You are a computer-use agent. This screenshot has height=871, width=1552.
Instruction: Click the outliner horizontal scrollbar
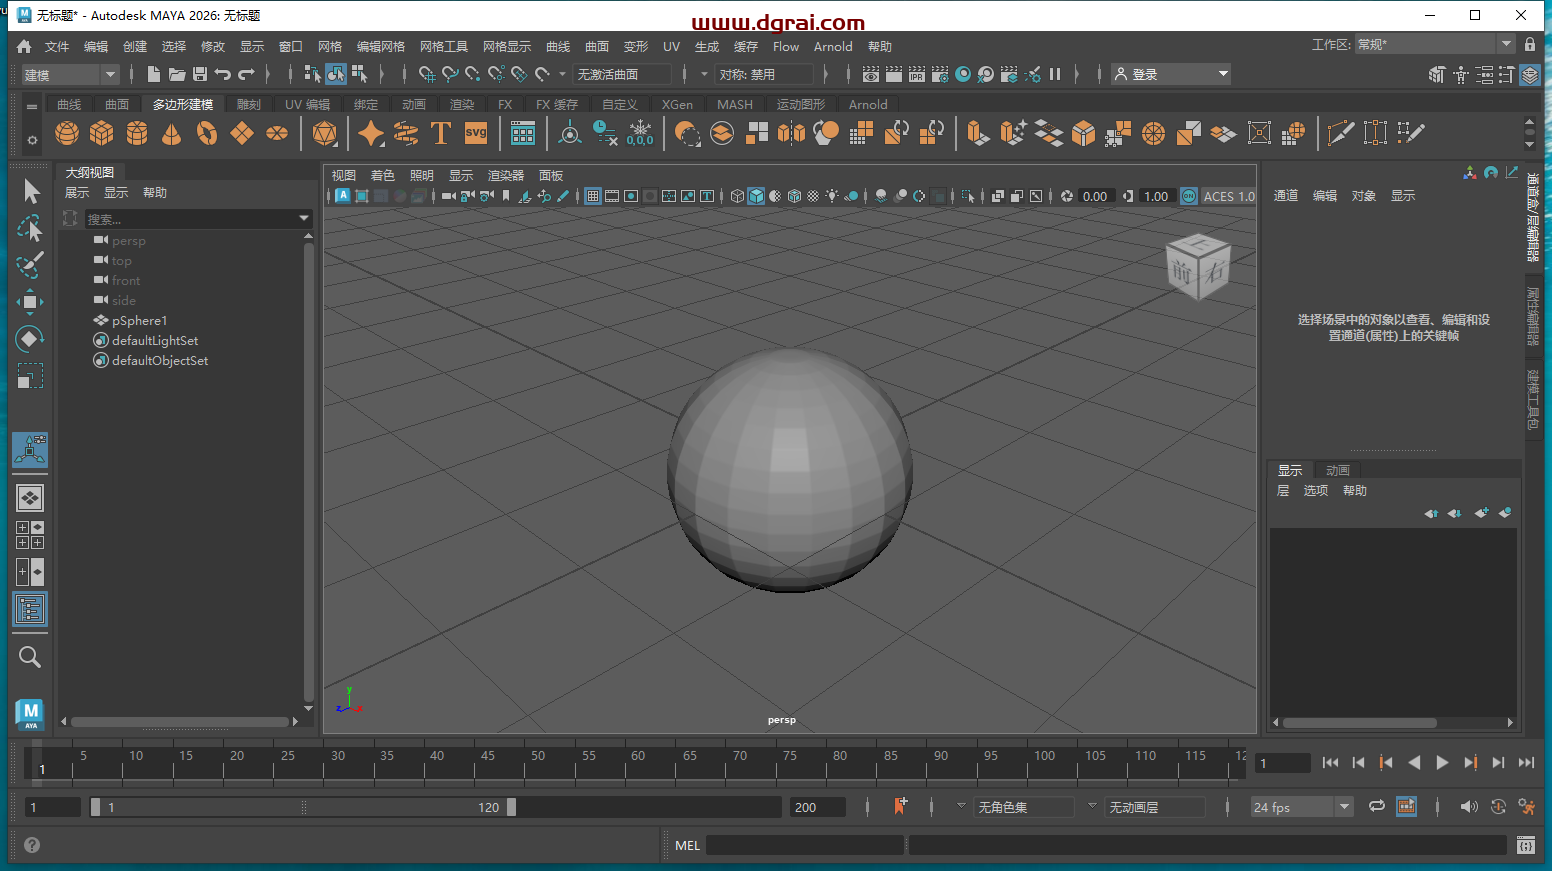click(180, 721)
